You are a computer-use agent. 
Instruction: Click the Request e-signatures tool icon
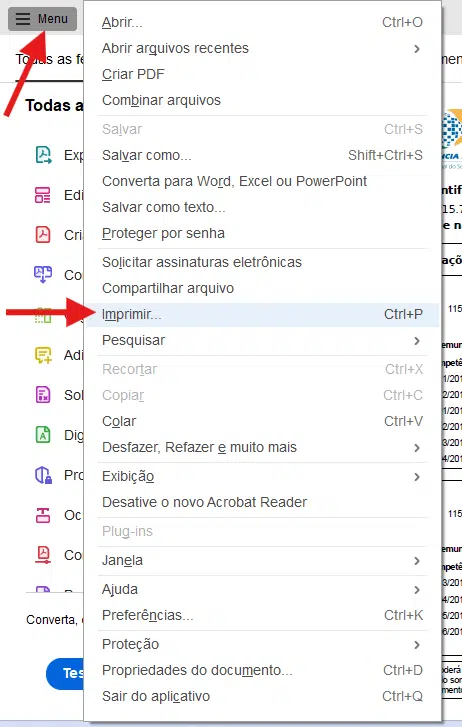click(x=43, y=395)
